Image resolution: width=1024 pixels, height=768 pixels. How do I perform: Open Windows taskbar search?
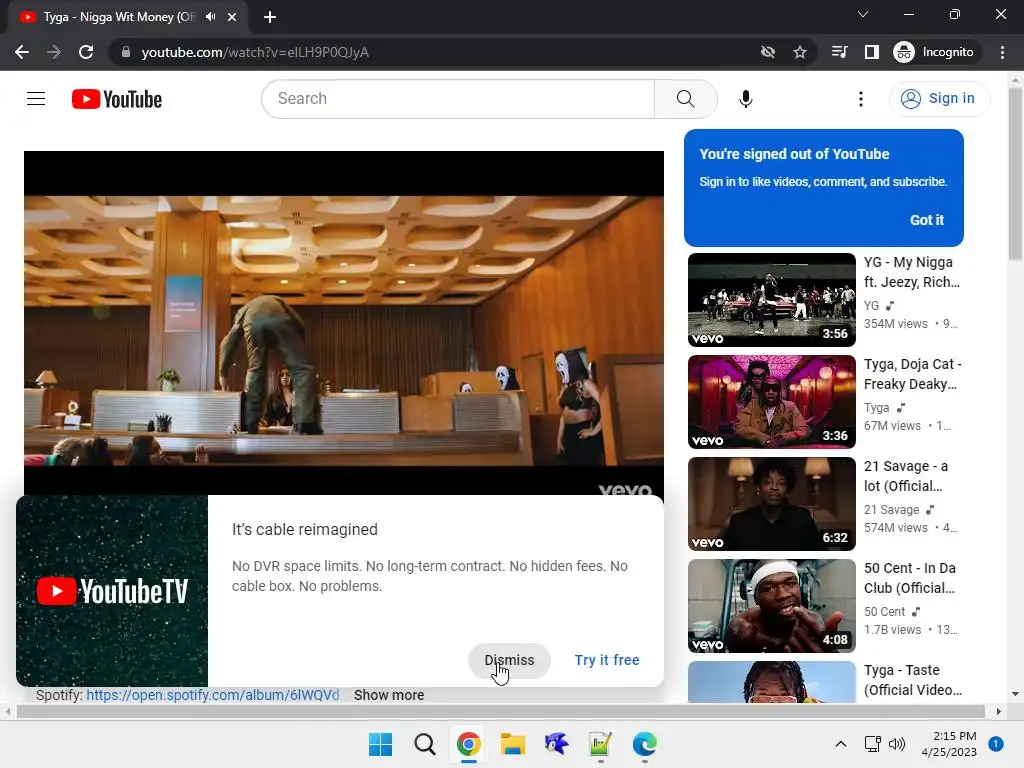(x=424, y=744)
